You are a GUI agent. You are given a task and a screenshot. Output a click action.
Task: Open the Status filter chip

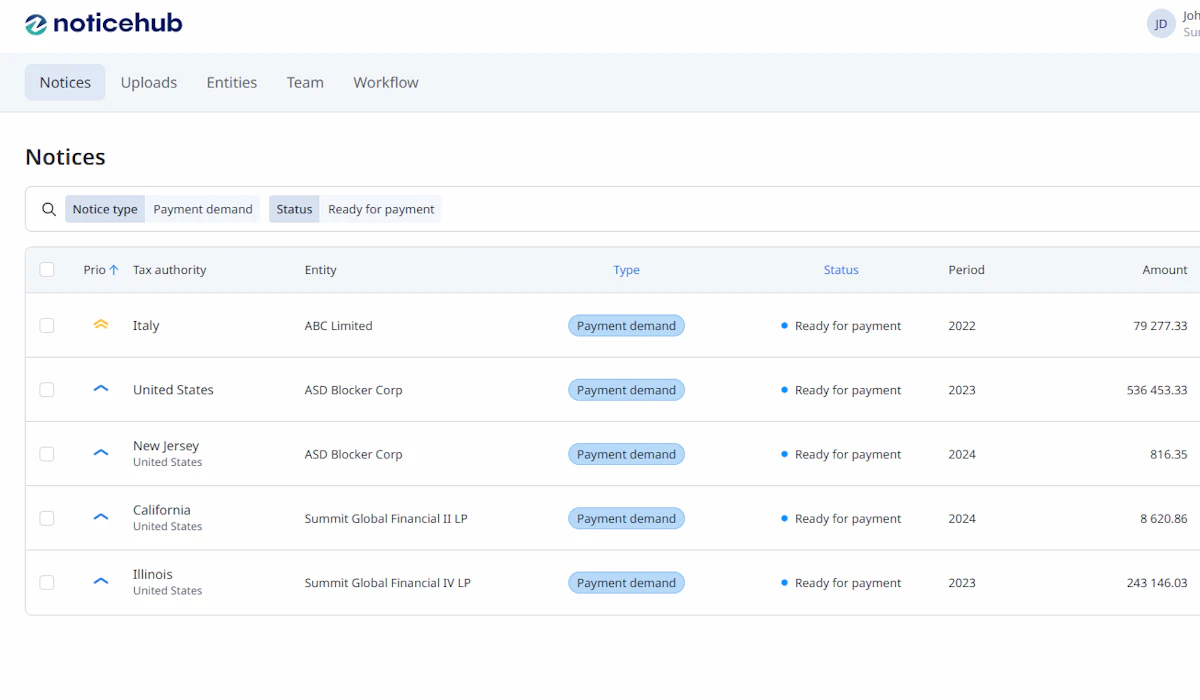294,209
